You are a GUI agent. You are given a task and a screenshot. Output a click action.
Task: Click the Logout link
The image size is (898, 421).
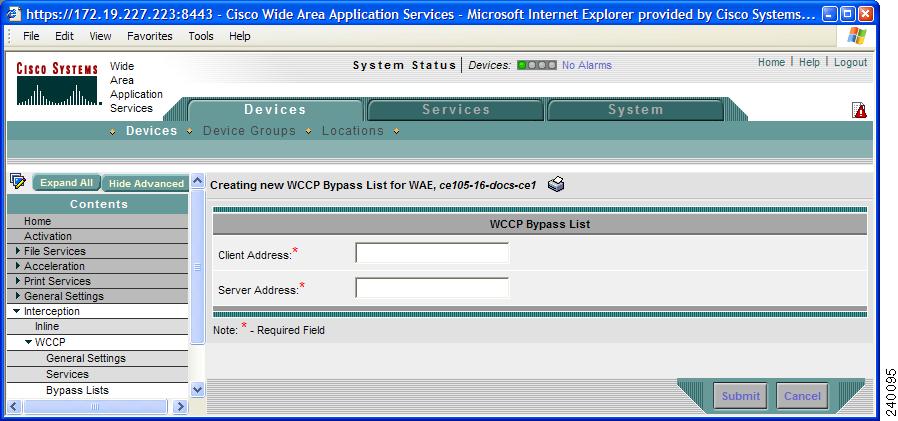[850, 62]
